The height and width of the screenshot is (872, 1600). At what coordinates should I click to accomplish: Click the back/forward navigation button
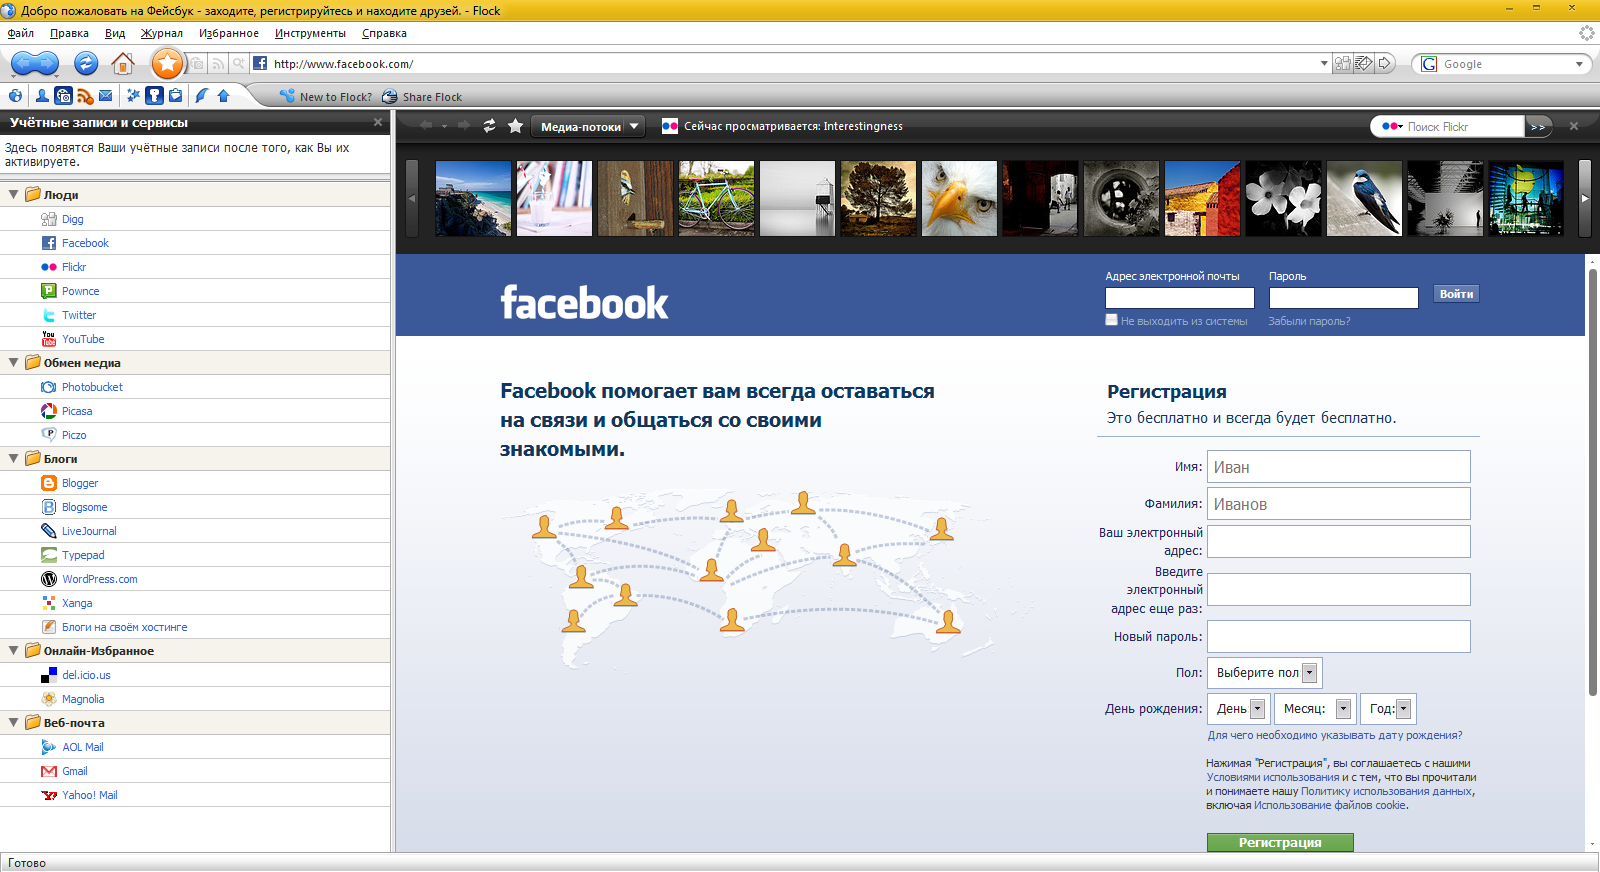[35, 64]
